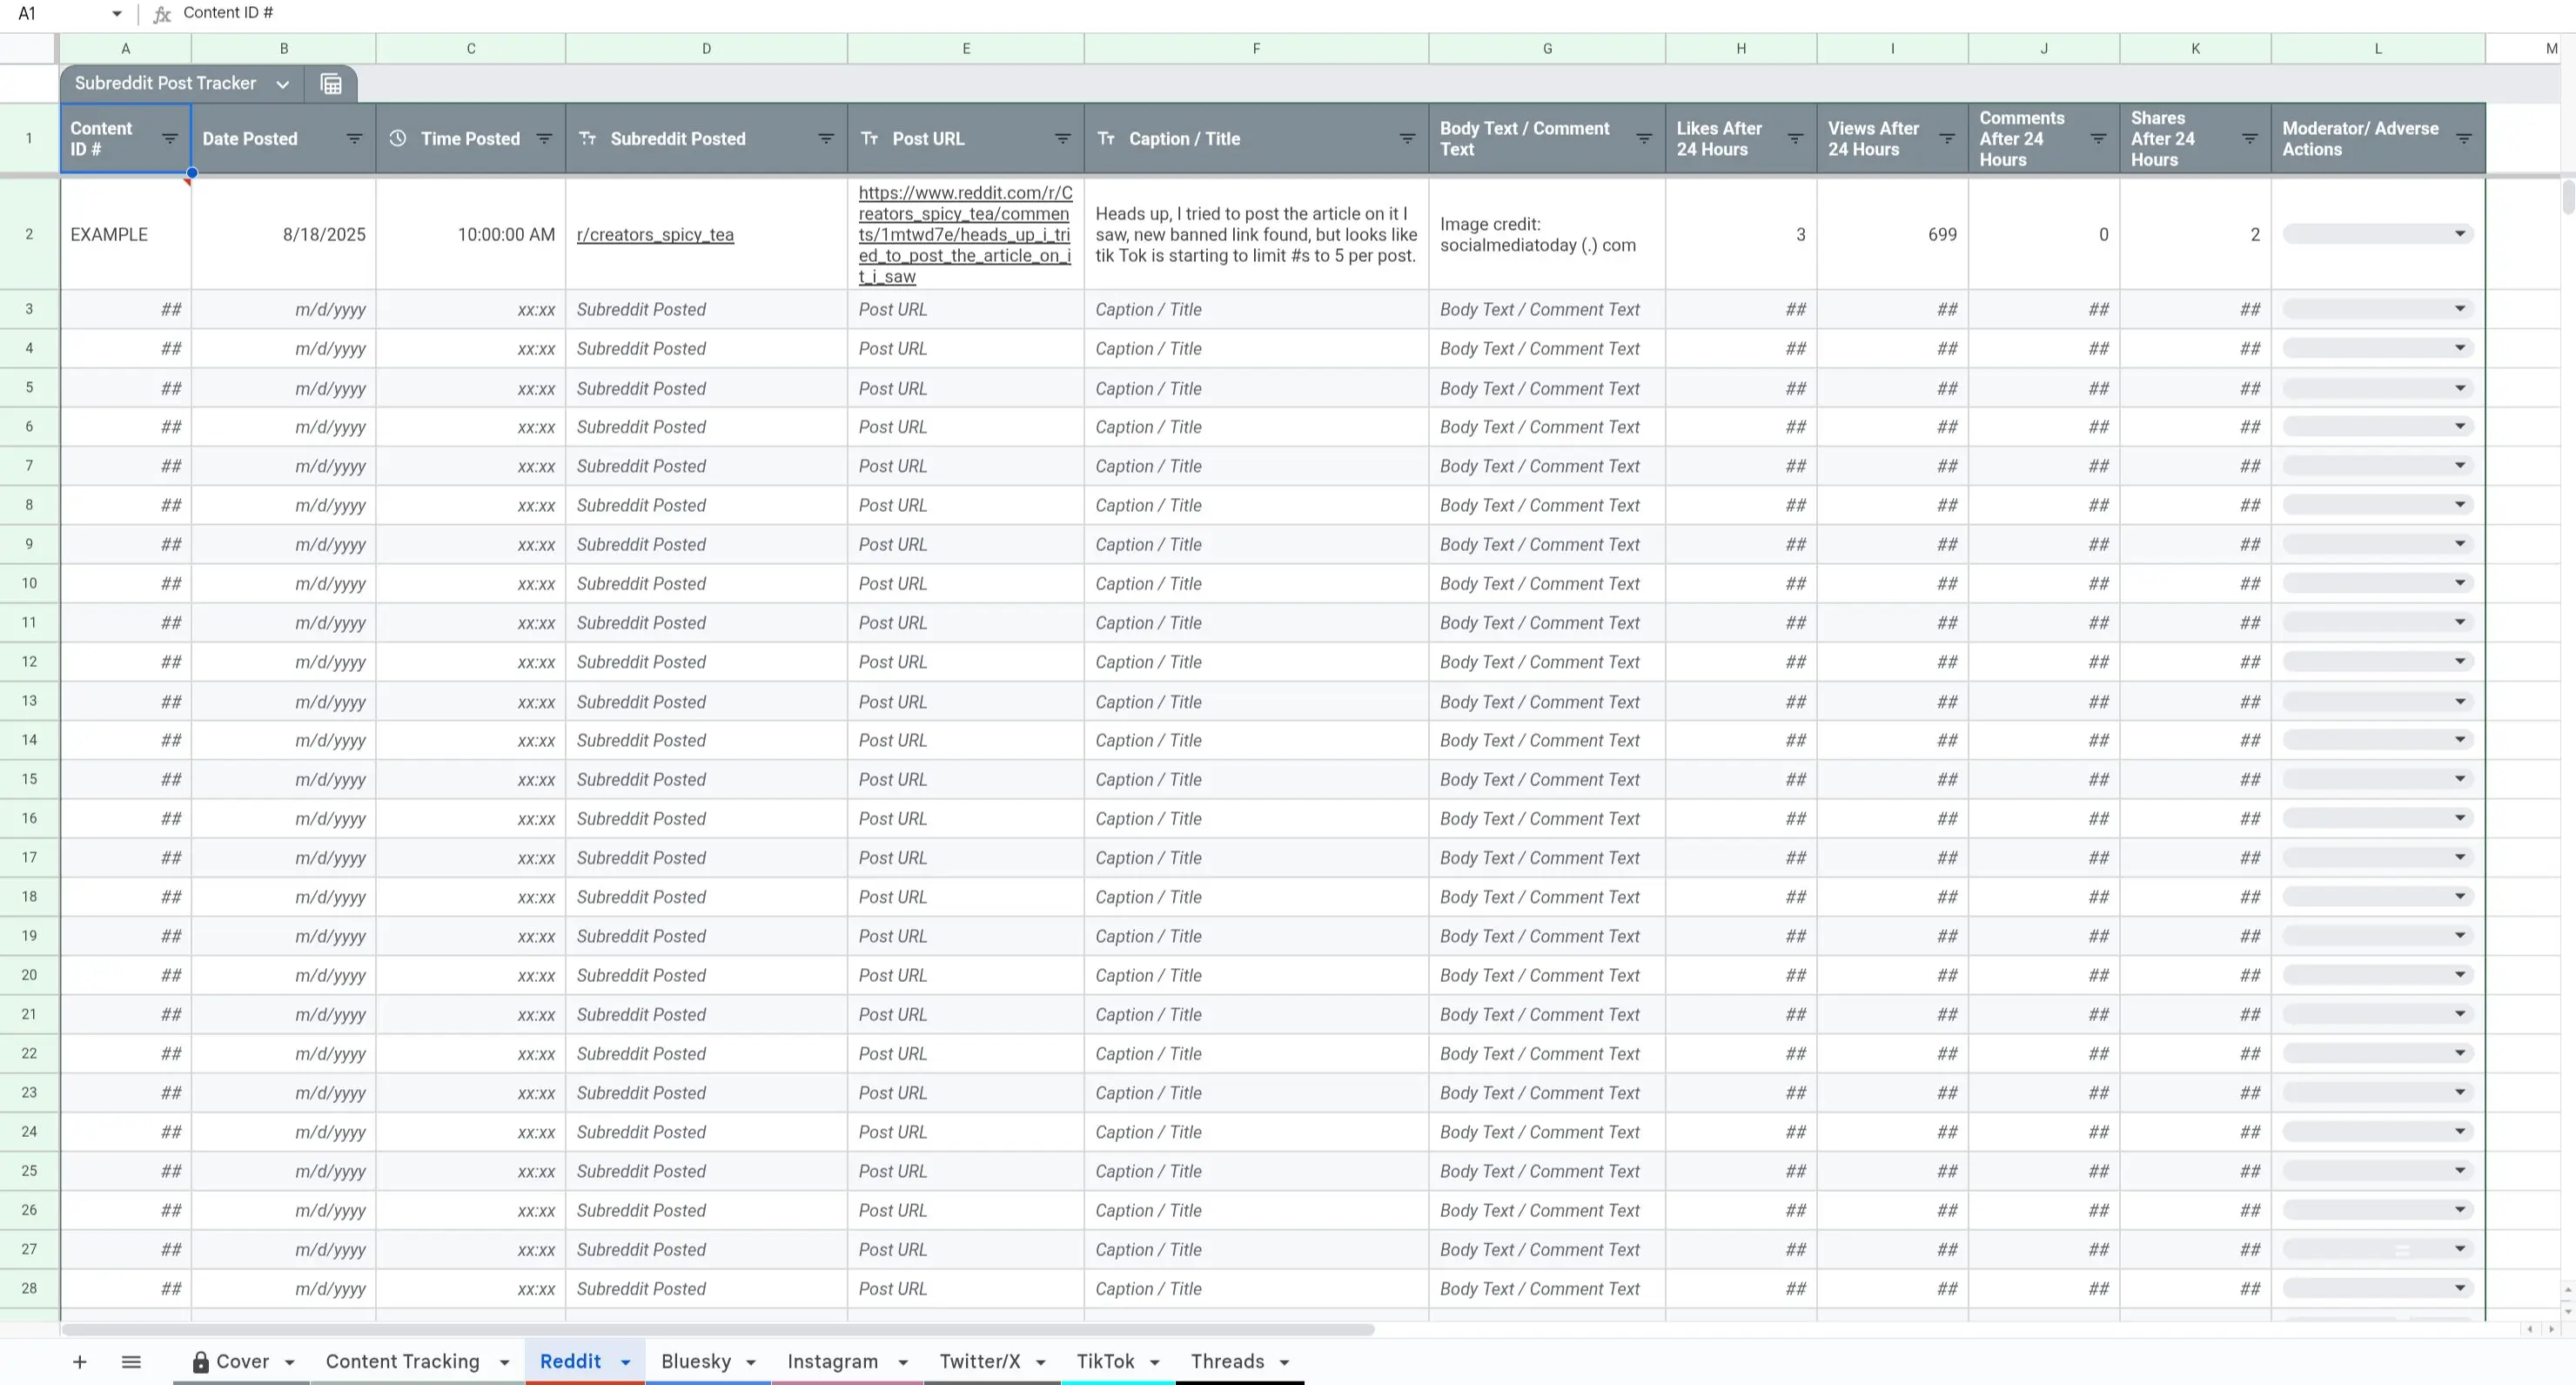Expand the Subreddit Post Tracker table menu

tap(283, 84)
